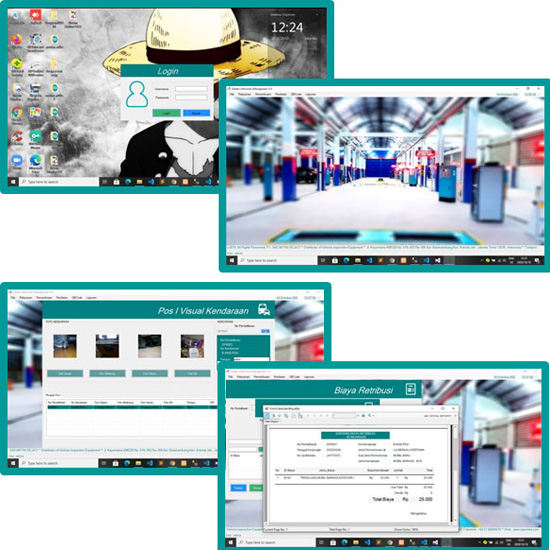Click Start button in login screenshot taskbar
The height and width of the screenshot is (550, 550).
13,182
